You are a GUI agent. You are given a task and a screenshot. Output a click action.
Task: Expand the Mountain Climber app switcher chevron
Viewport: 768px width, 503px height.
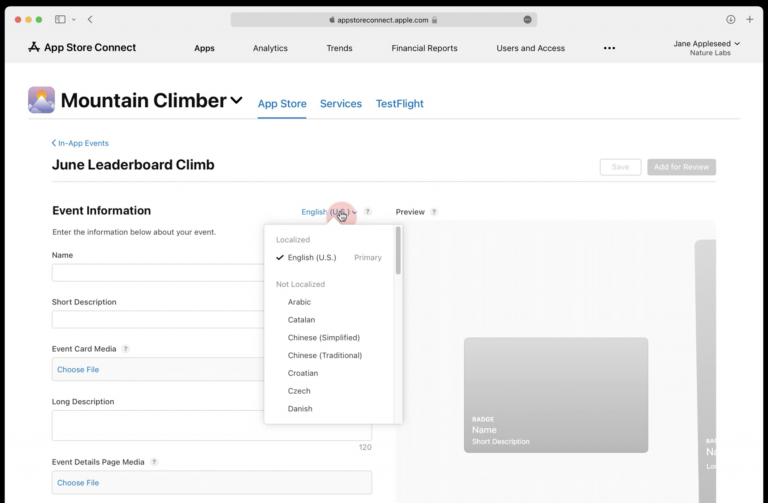(x=236, y=100)
